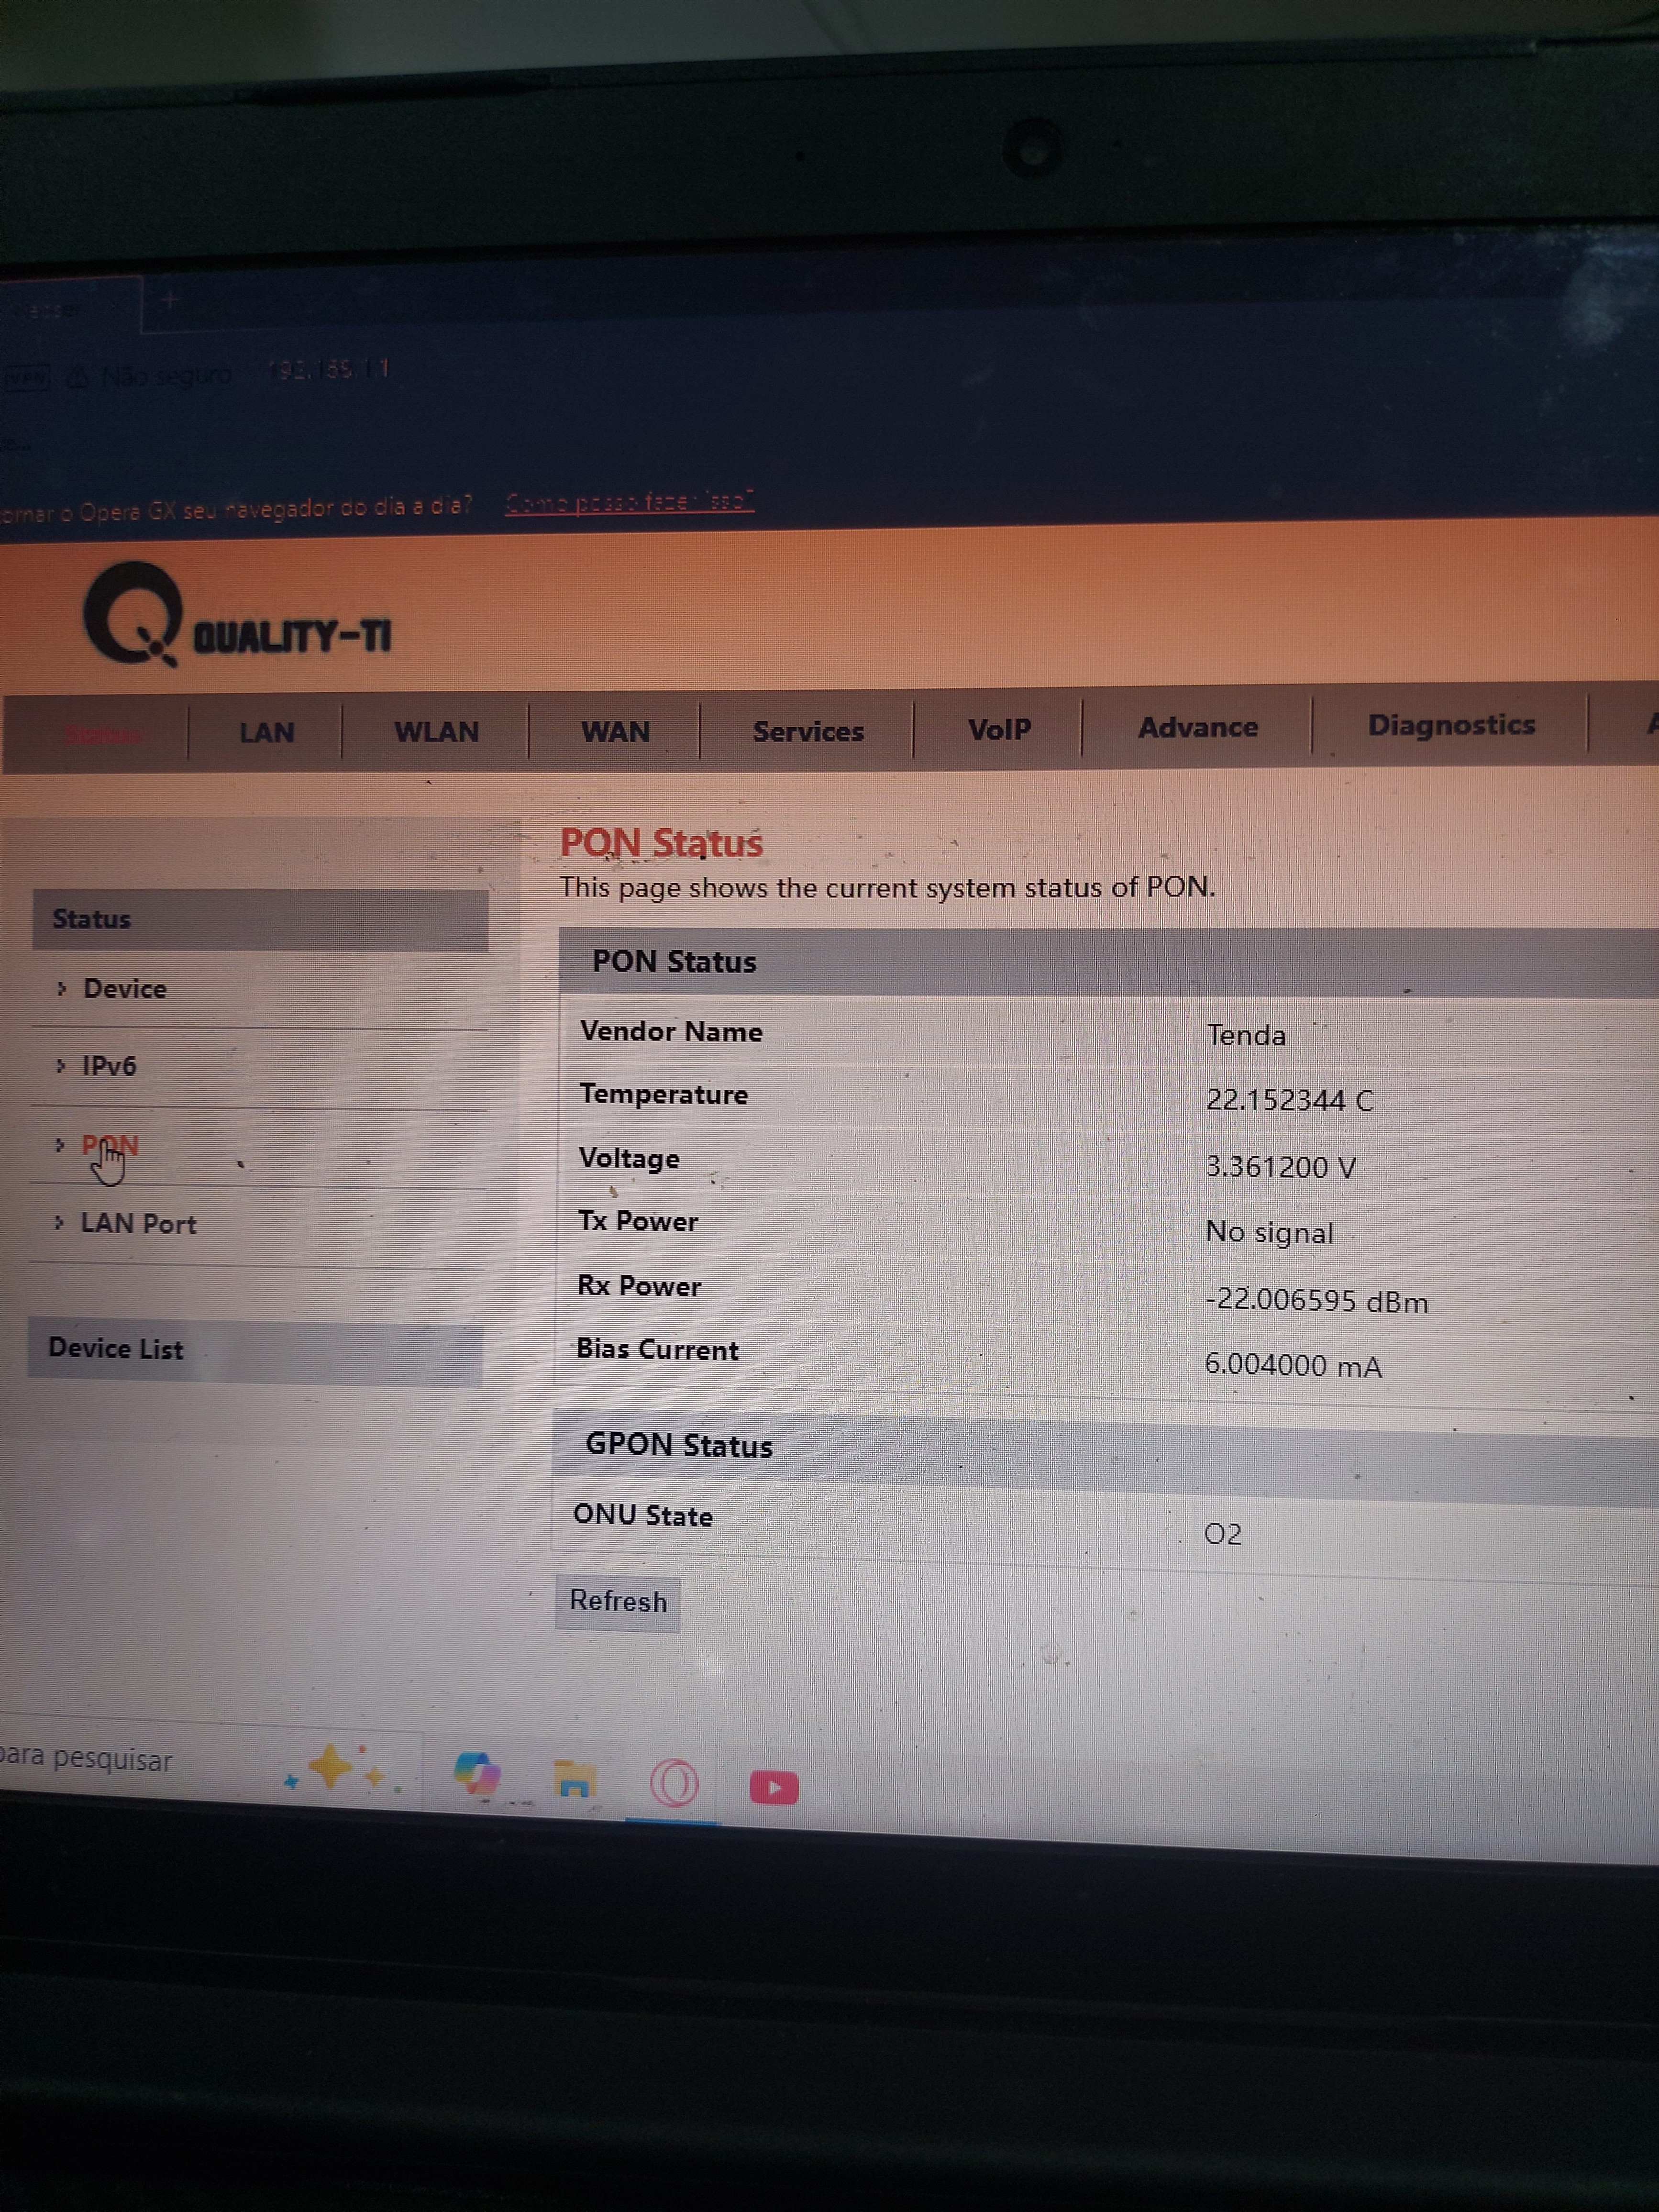Click the 'Como posso fazer isso' link
This screenshot has width=1659, height=2212.
click(629, 502)
